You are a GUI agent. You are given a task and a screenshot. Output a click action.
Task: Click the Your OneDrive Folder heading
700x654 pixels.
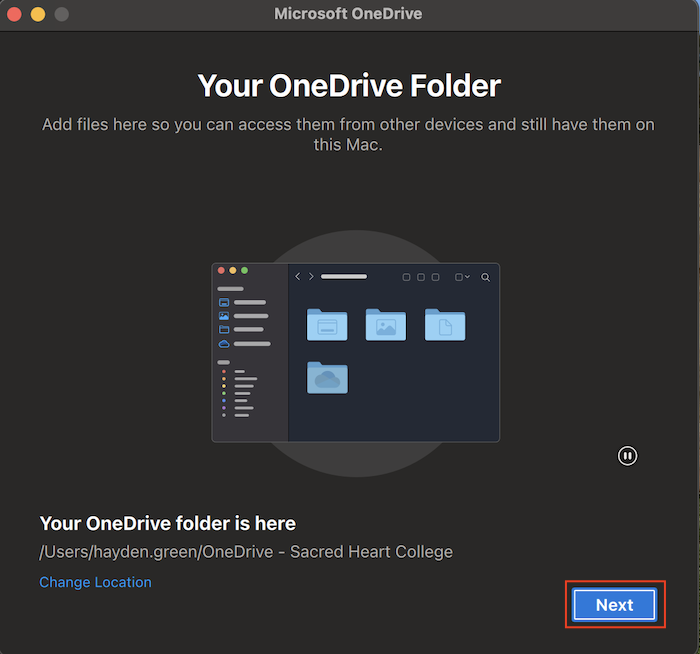point(349,85)
